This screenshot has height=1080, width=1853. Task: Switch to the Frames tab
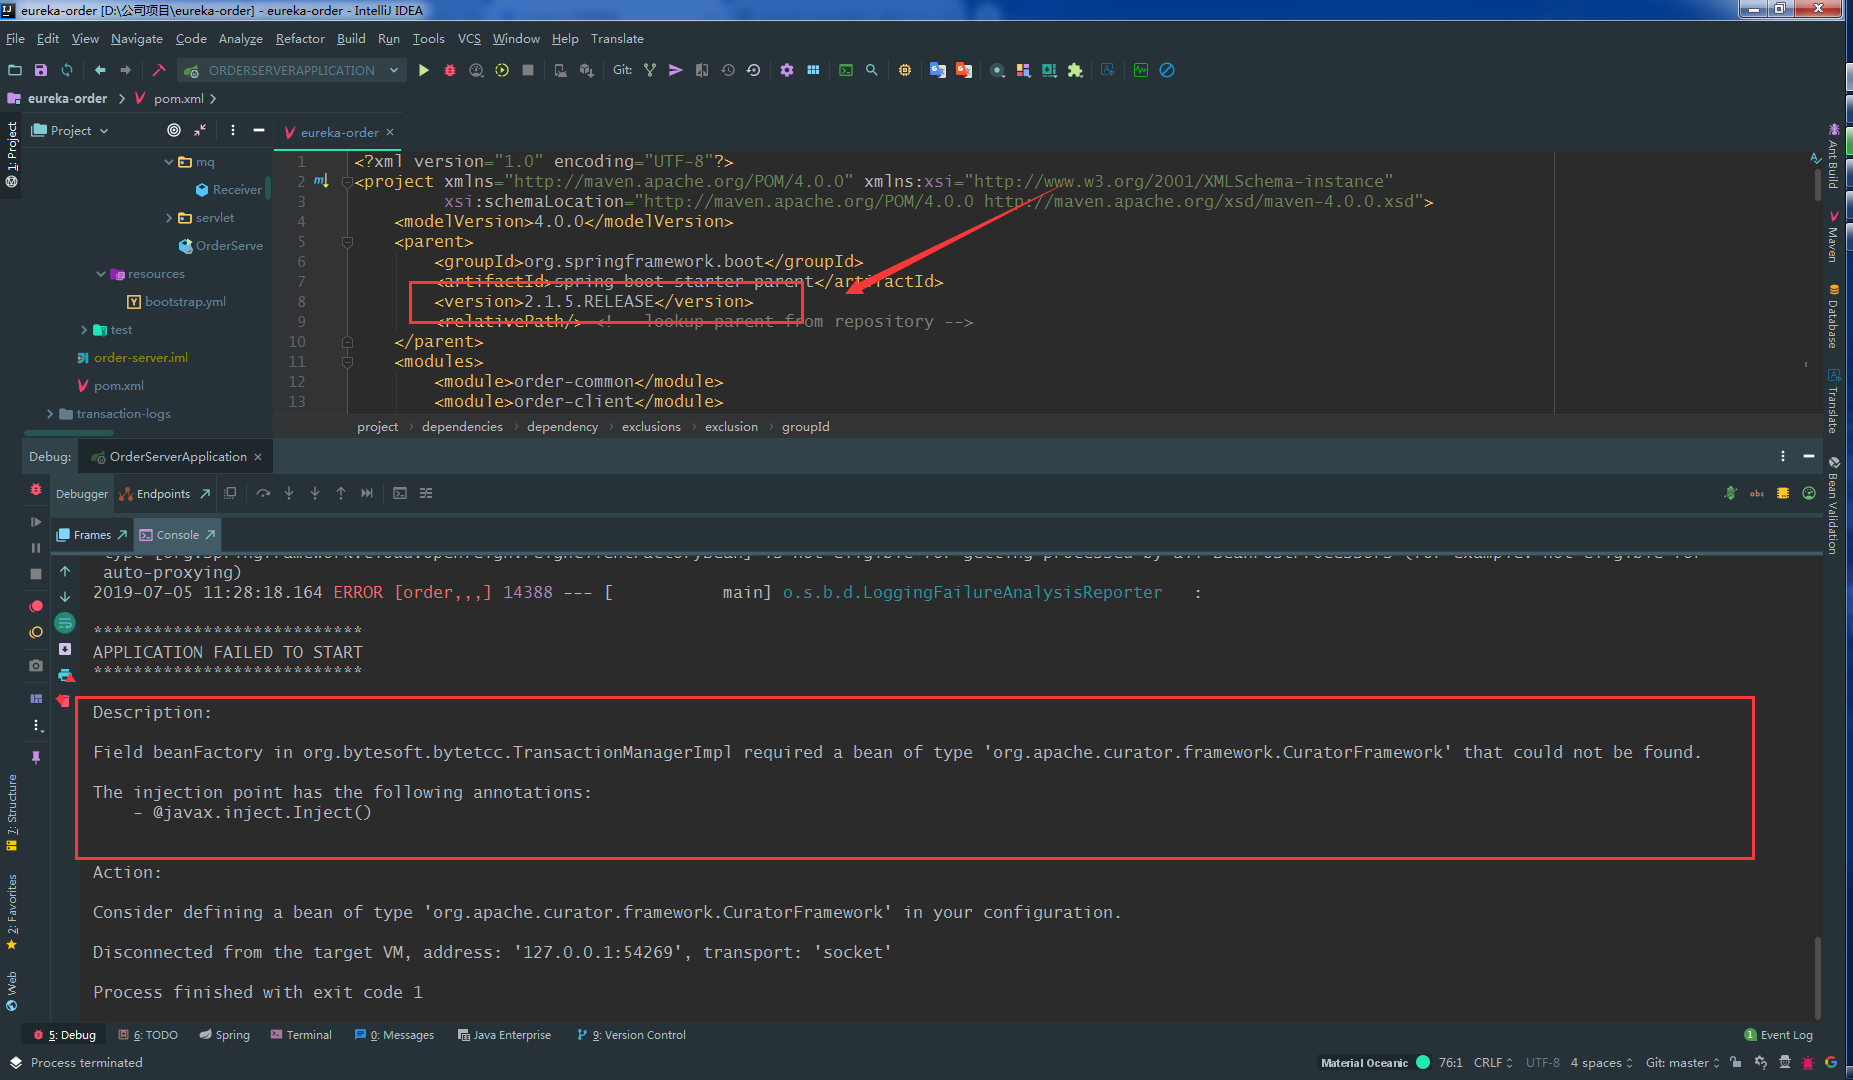pyautogui.click(x=92, y=535)
